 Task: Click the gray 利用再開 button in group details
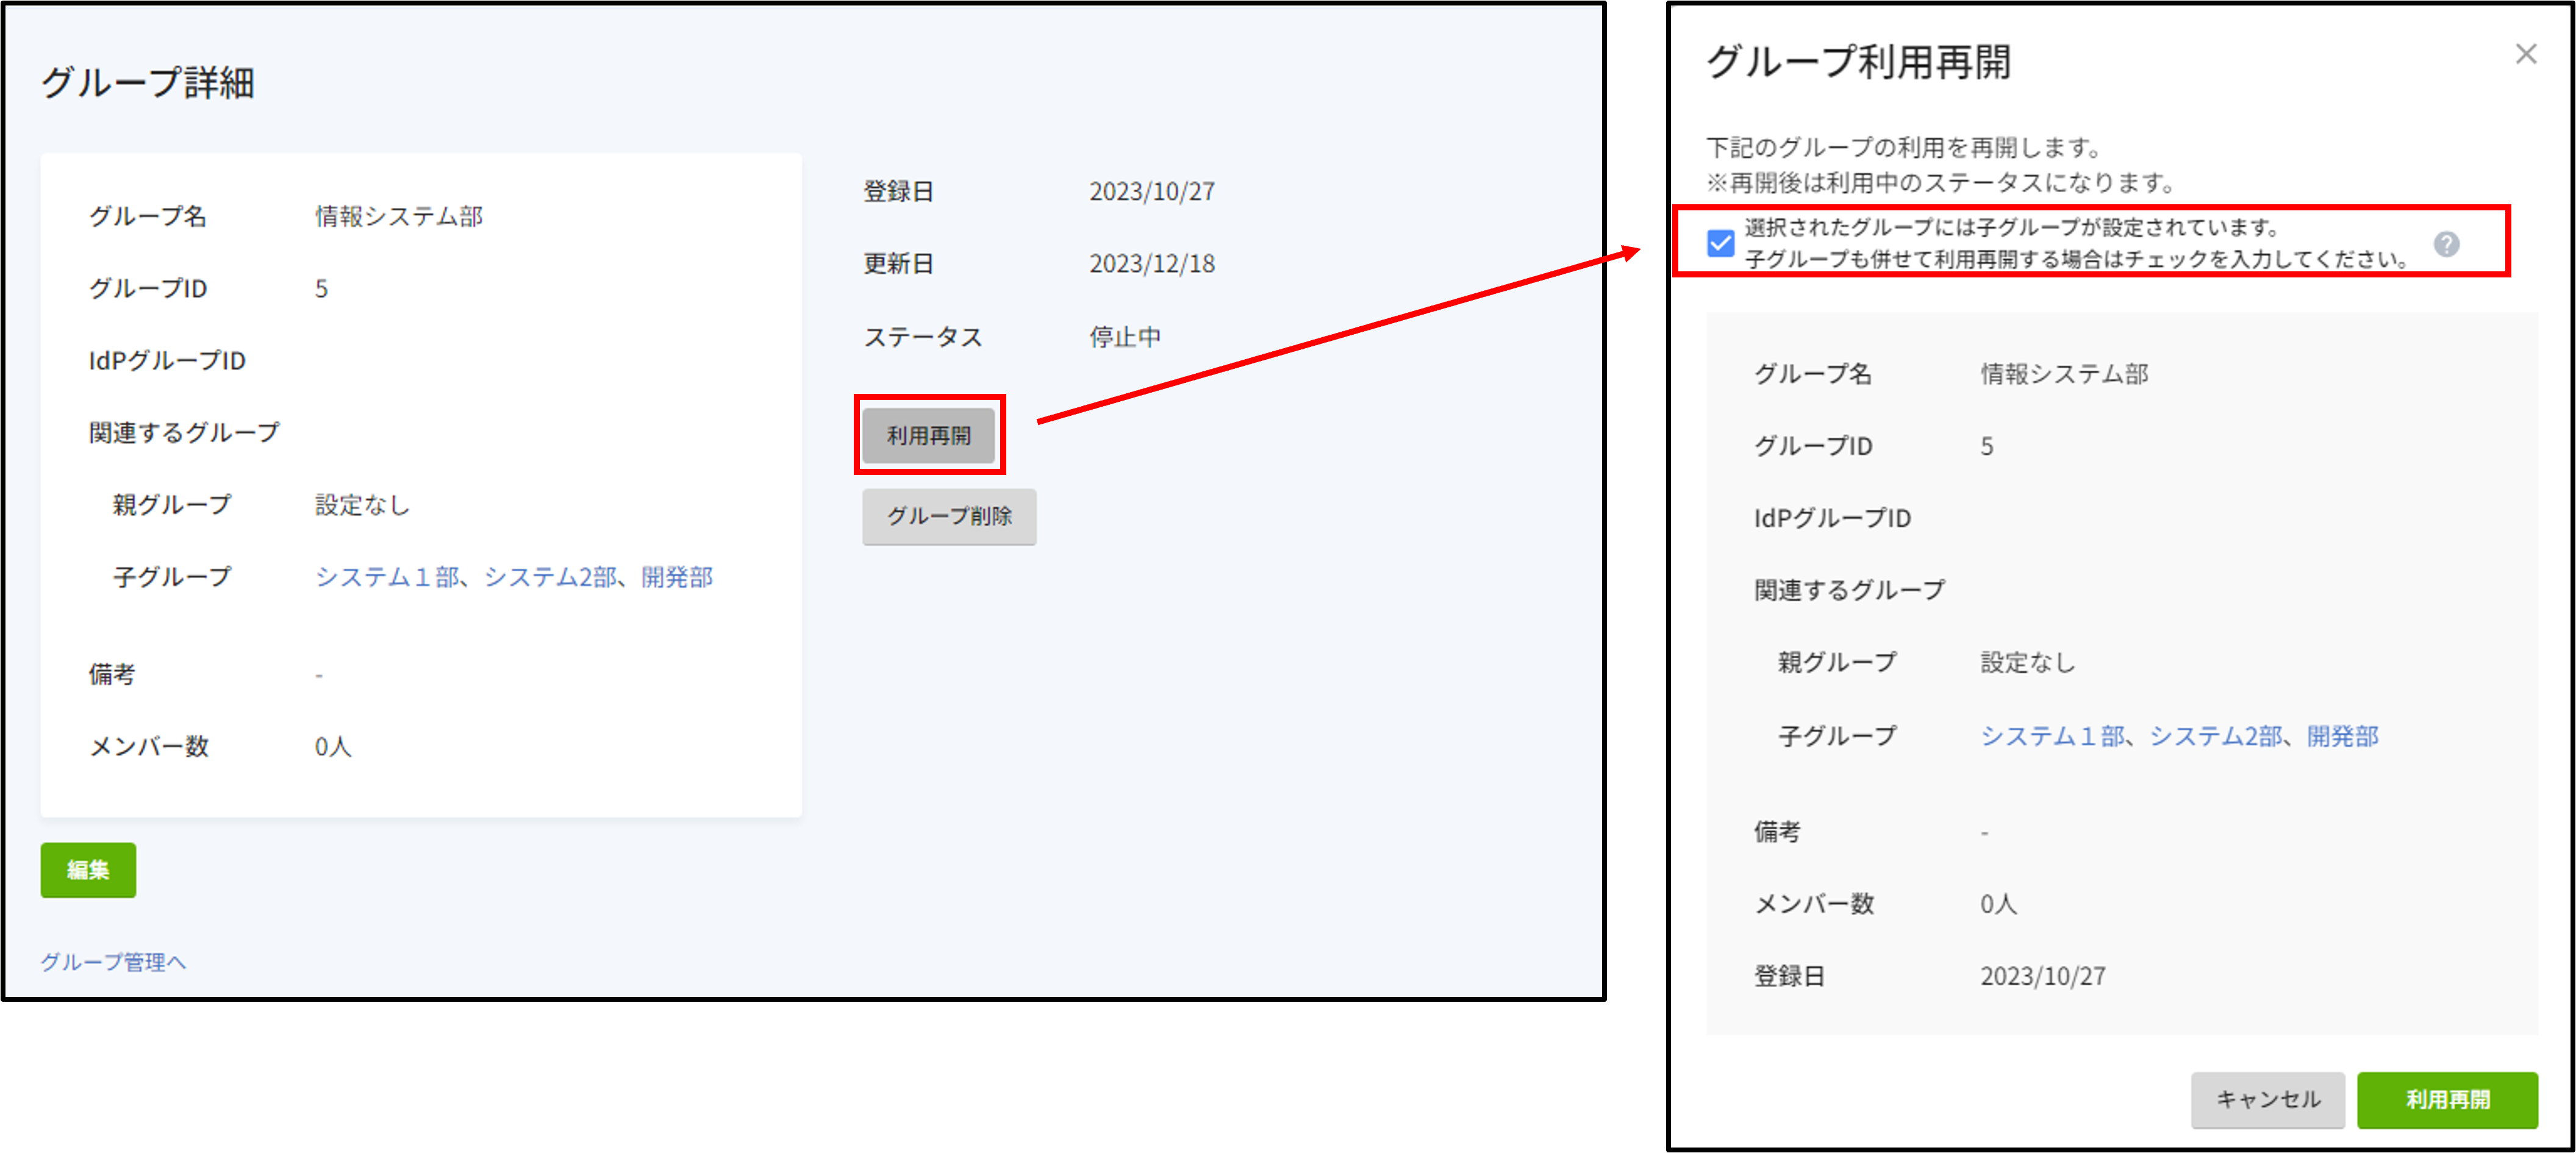pos(929,435)
